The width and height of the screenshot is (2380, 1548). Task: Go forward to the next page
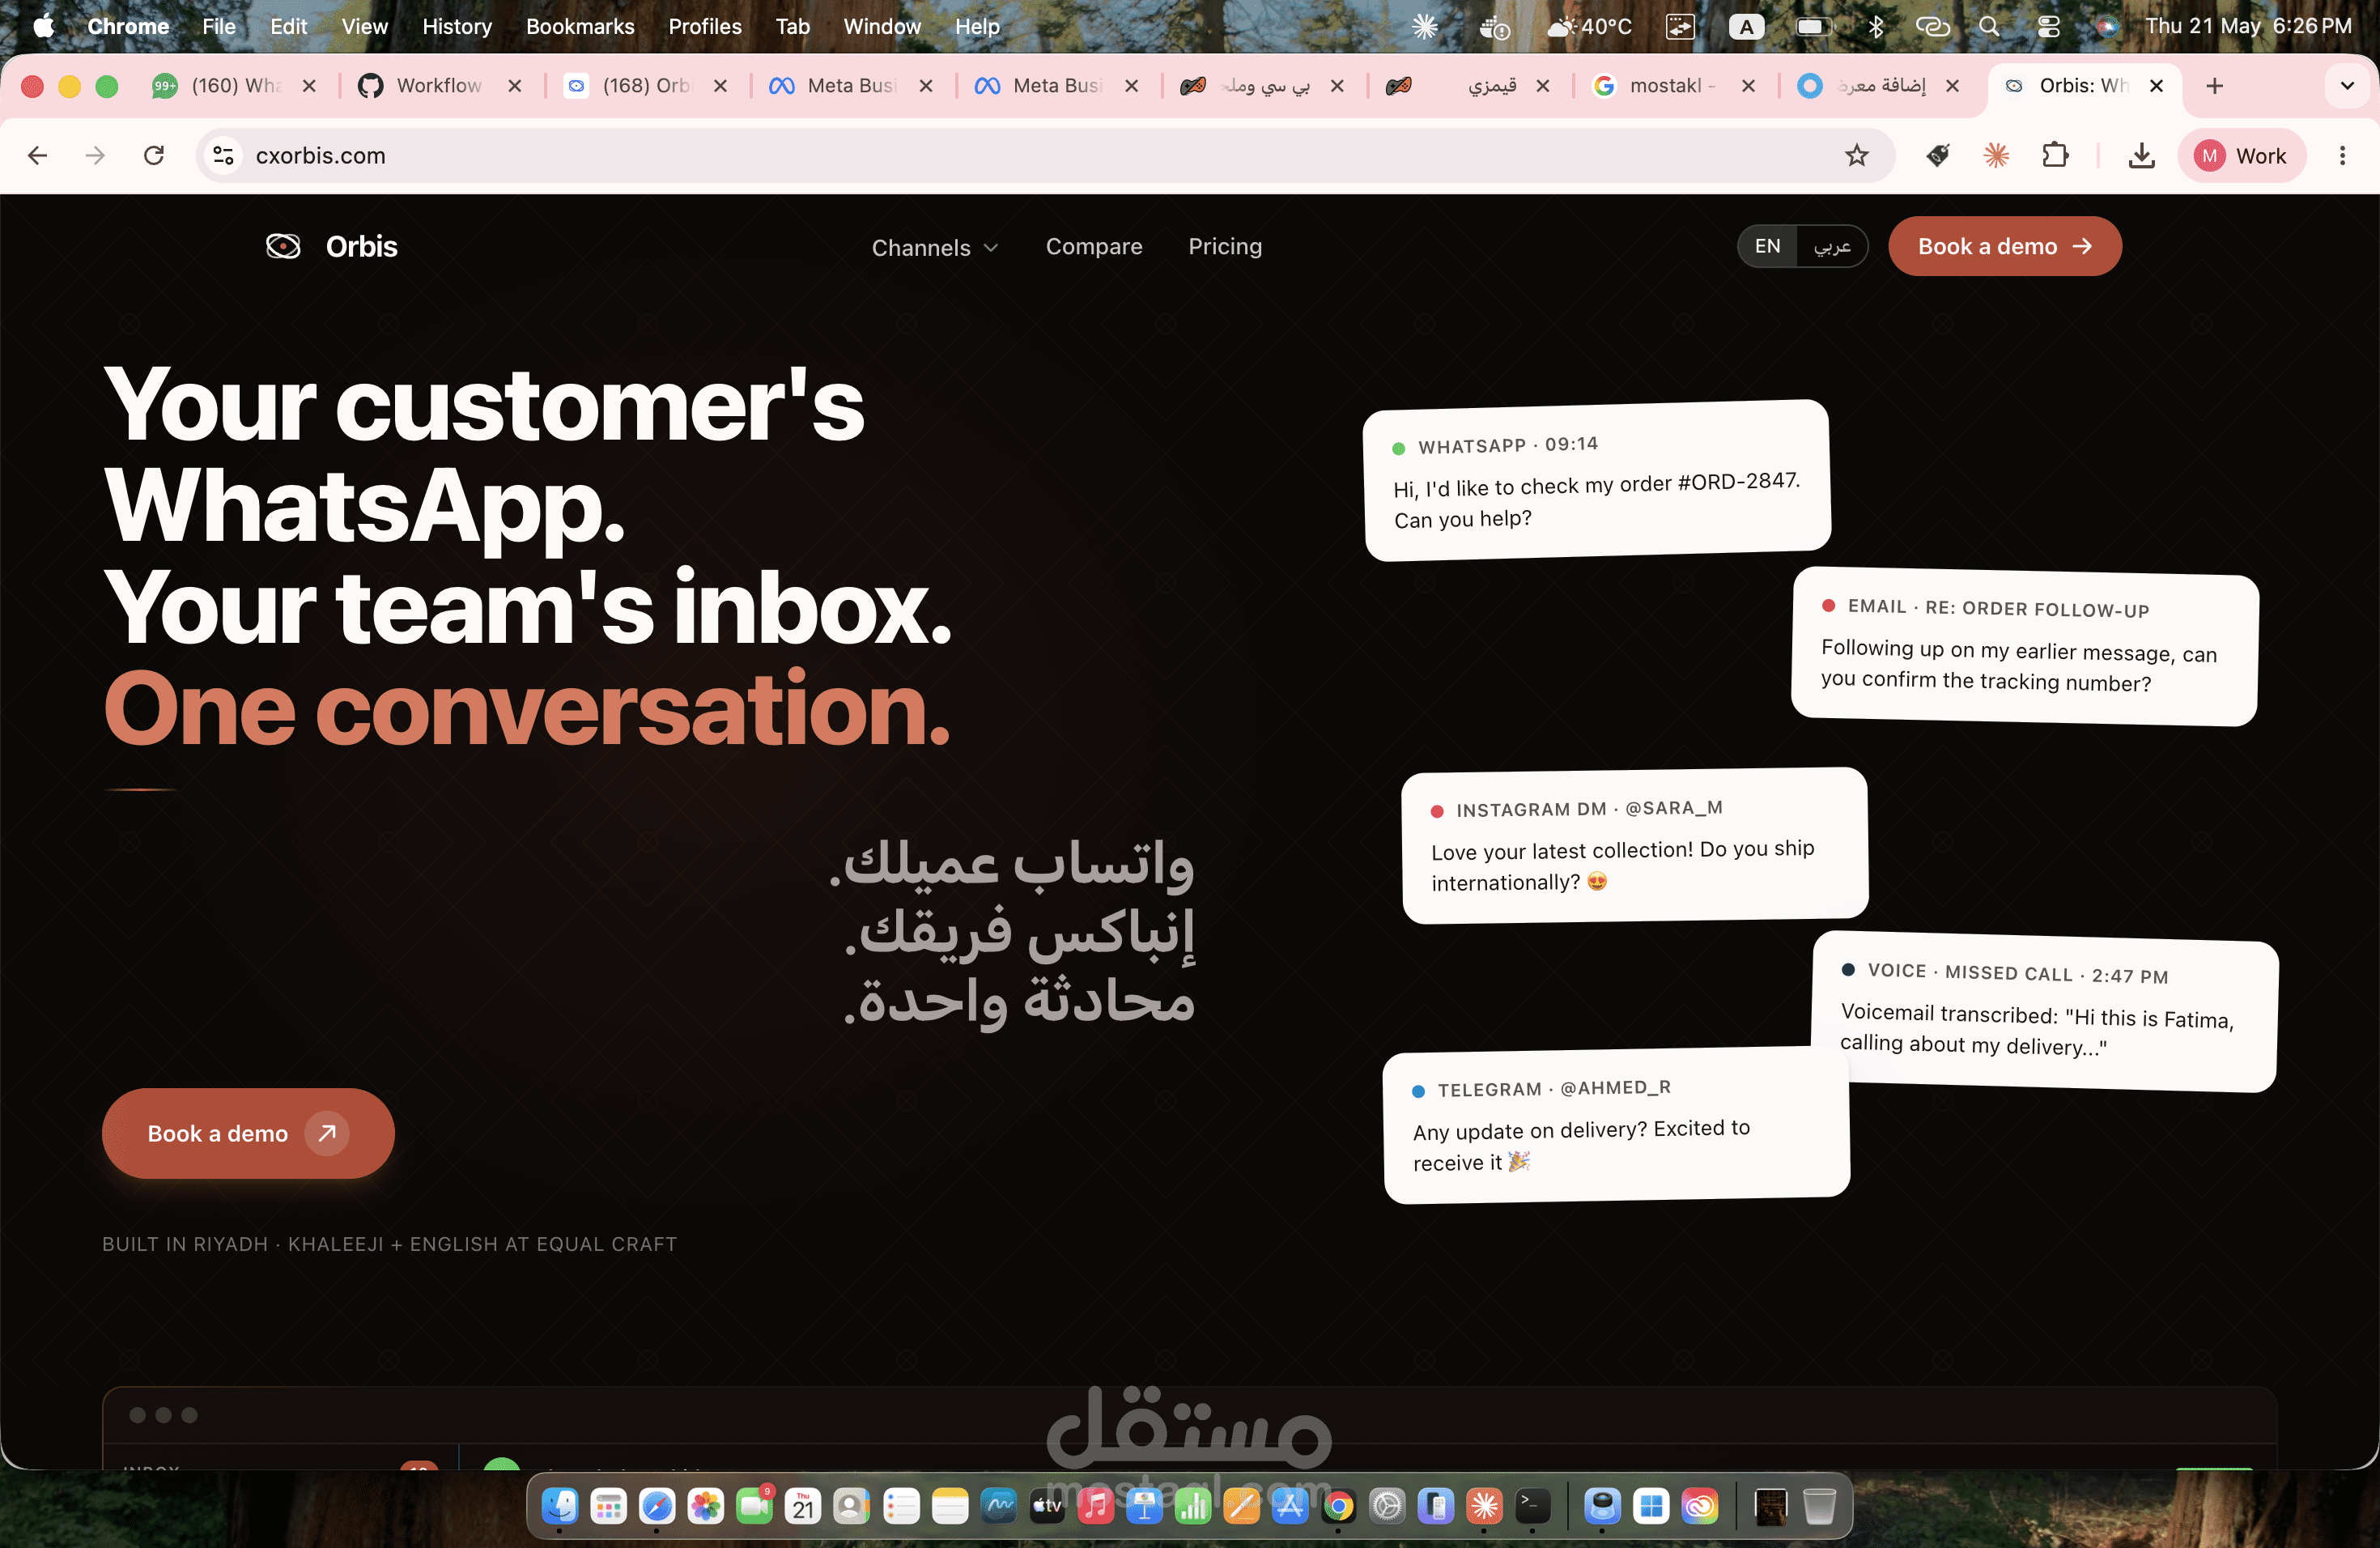coord(95,155)
